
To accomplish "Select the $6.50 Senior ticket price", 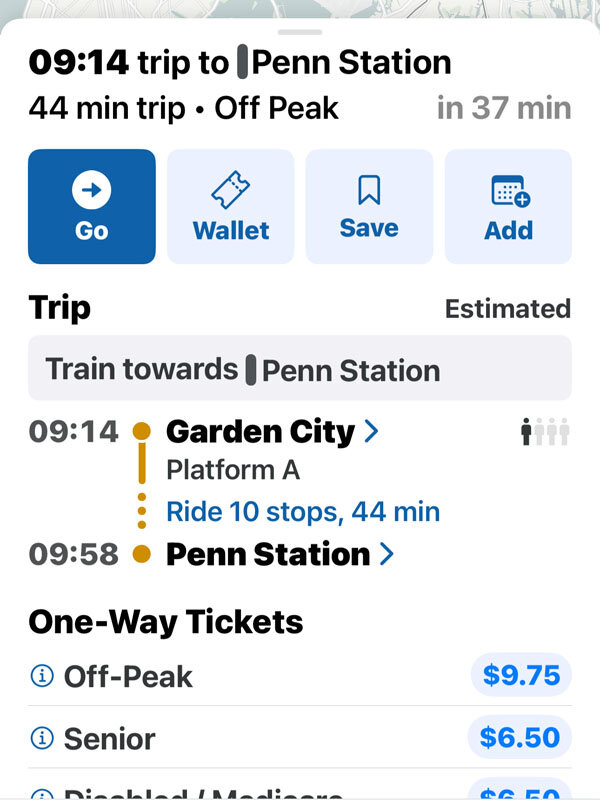I will coord(519,737).
